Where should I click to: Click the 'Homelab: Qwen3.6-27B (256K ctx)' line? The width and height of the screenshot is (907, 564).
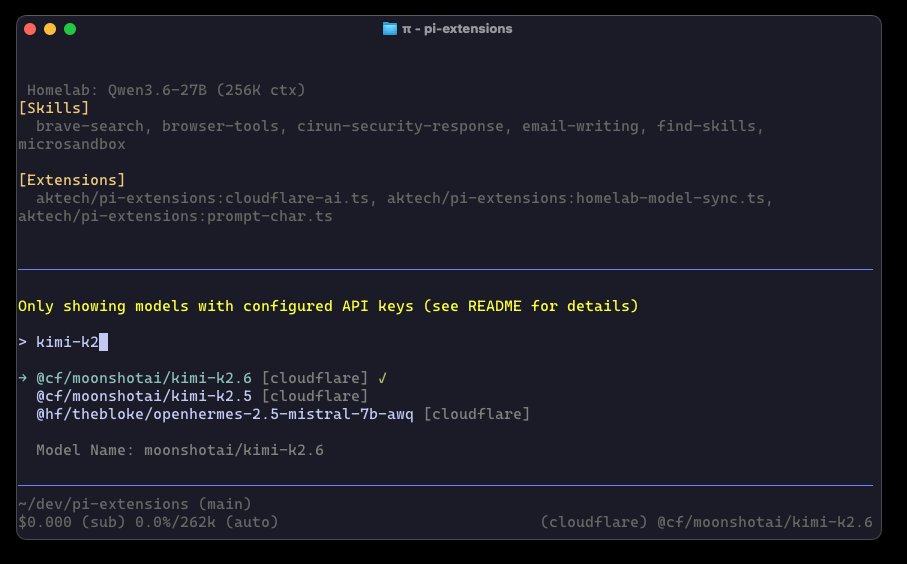click(166, 90)
